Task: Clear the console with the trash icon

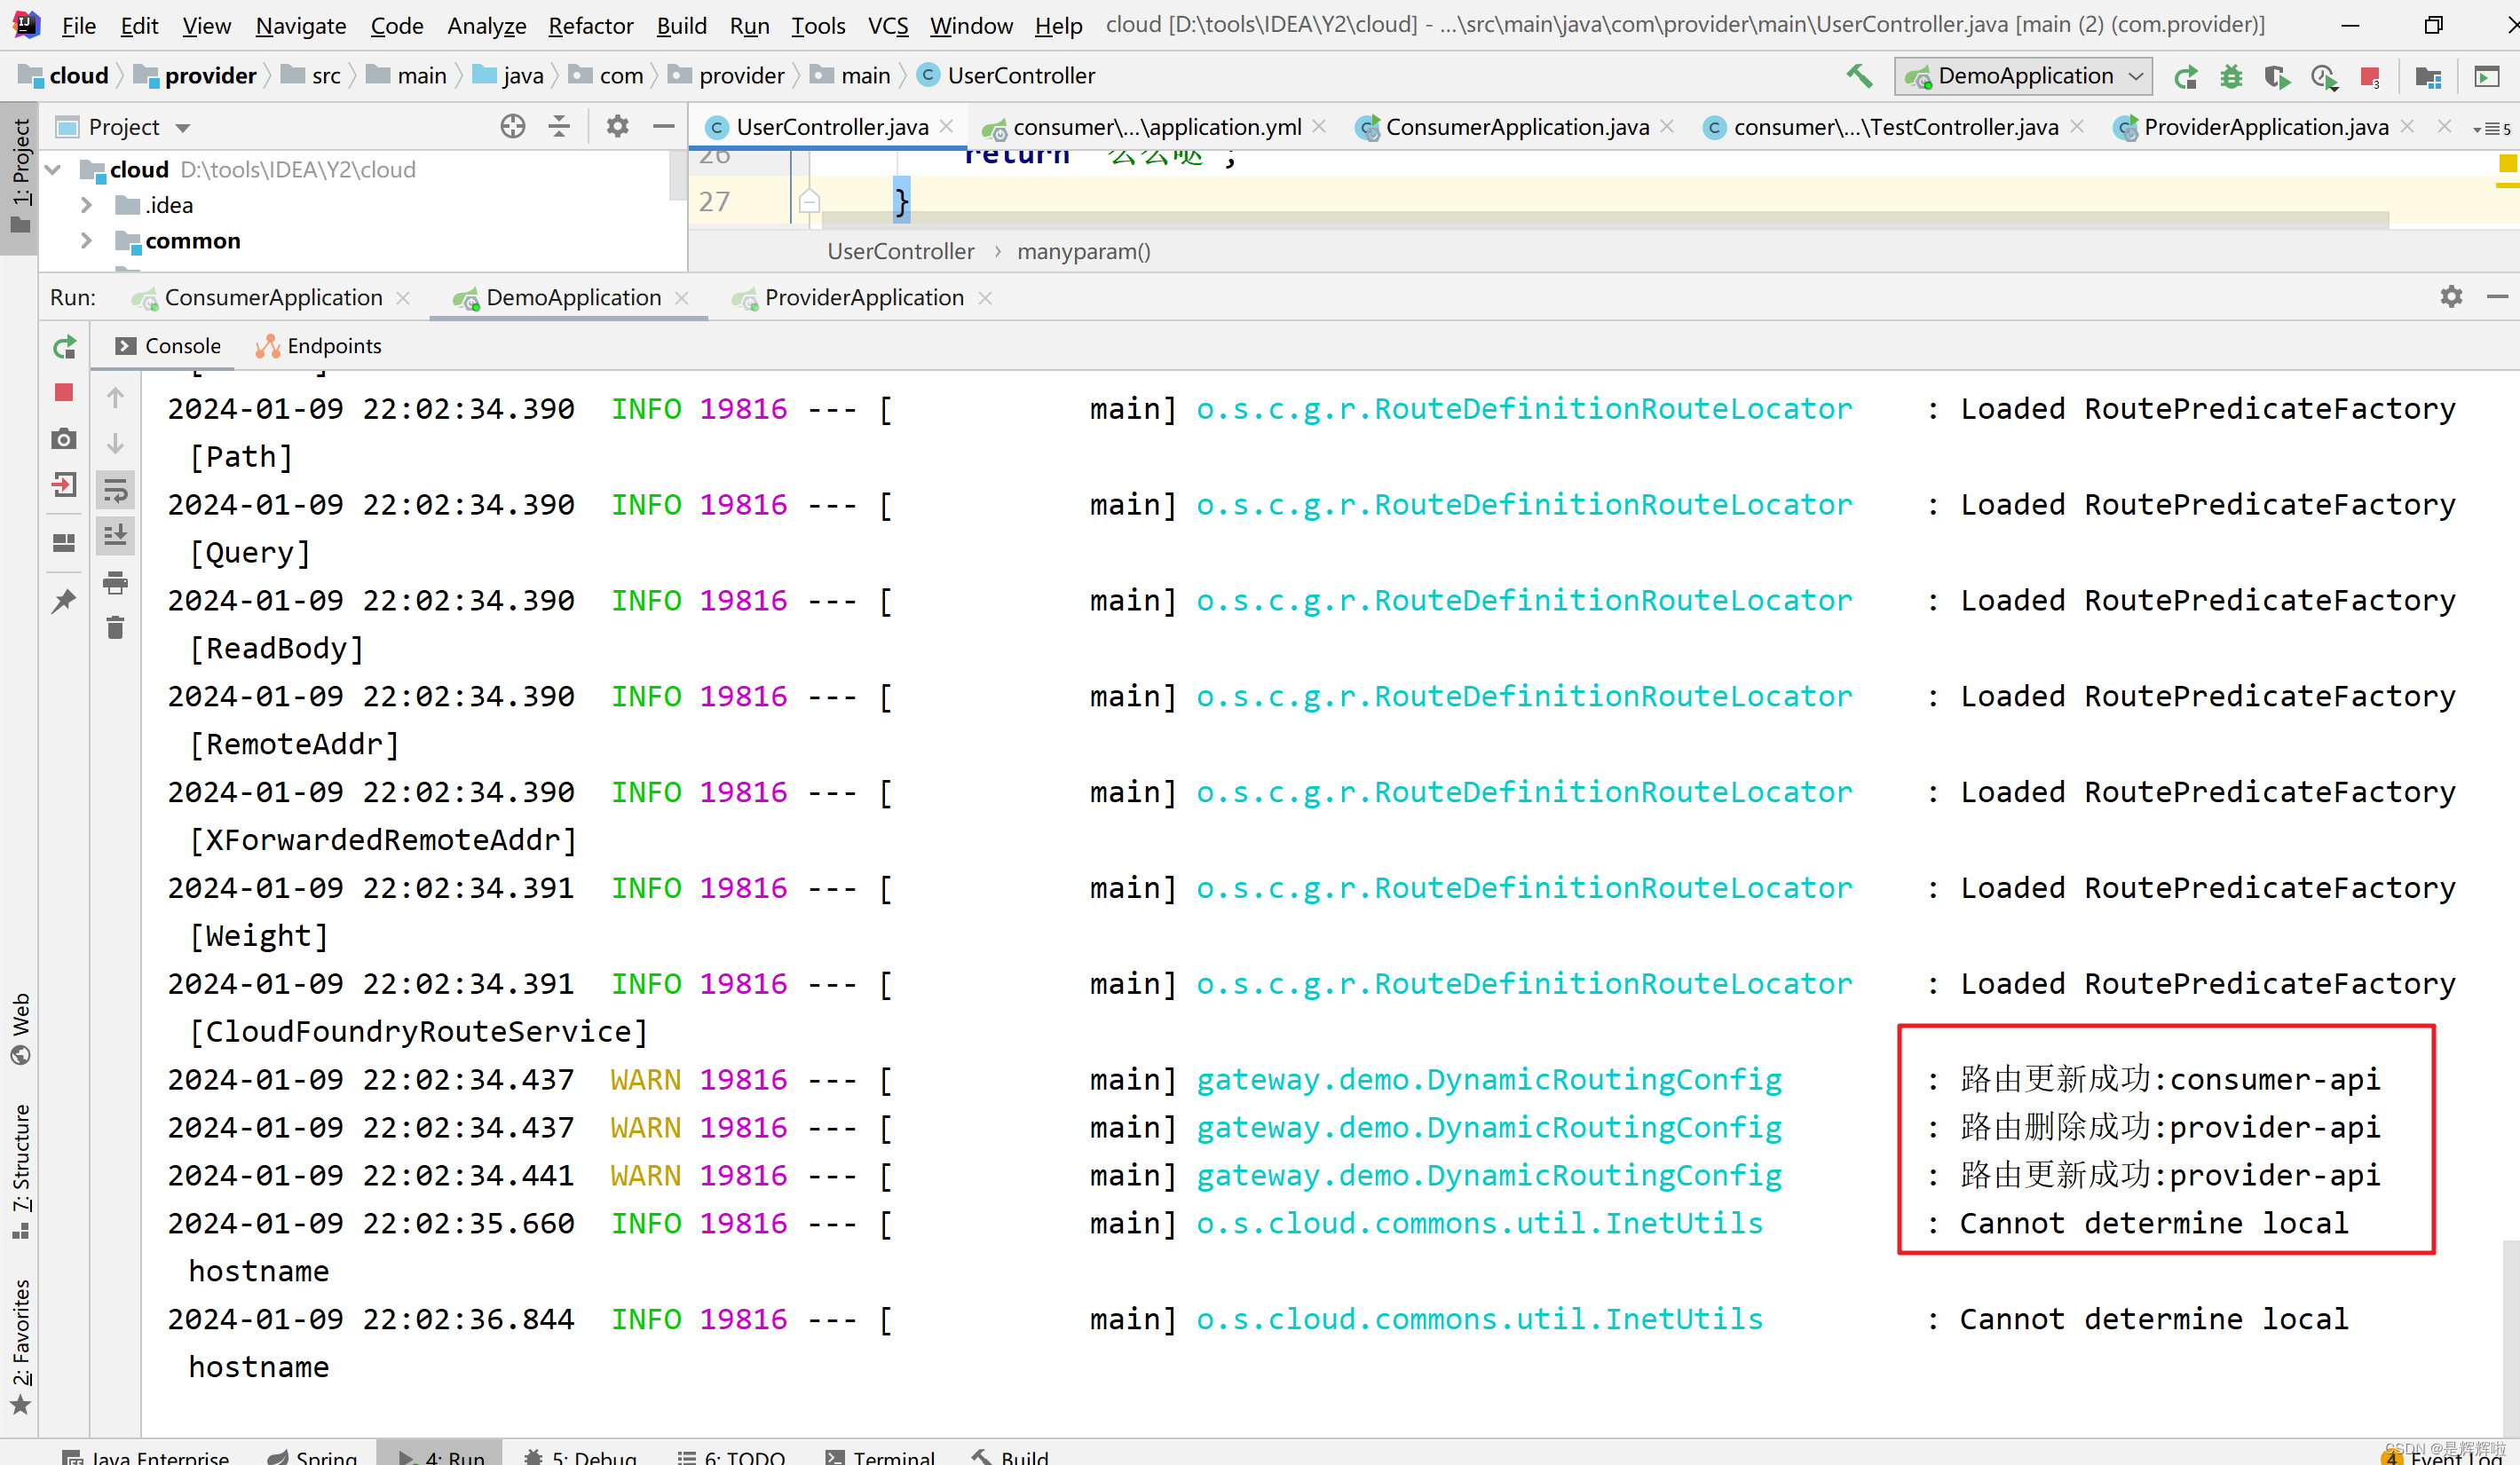Action: click(116, 627)
